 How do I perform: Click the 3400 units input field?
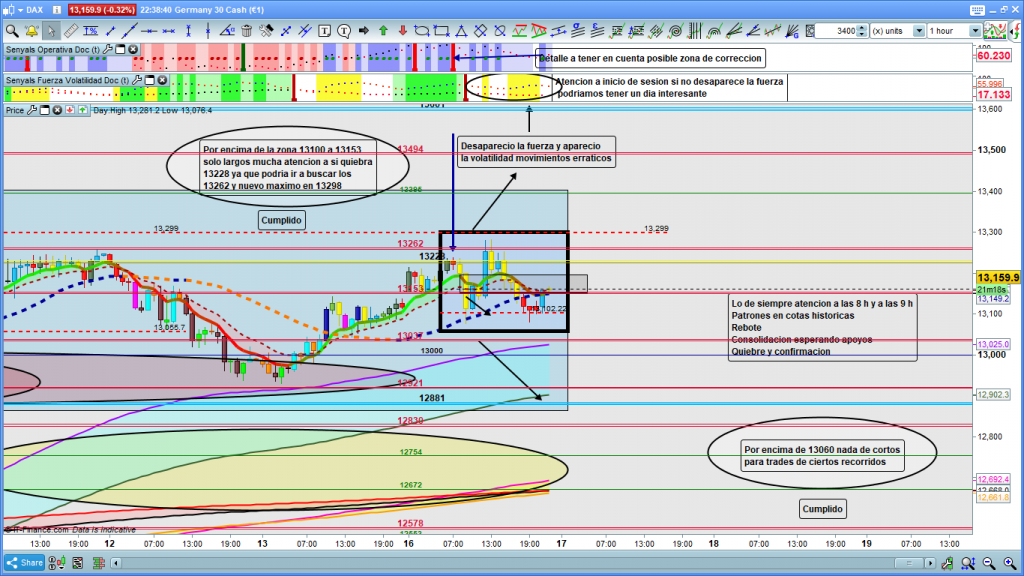coord(838,31)
